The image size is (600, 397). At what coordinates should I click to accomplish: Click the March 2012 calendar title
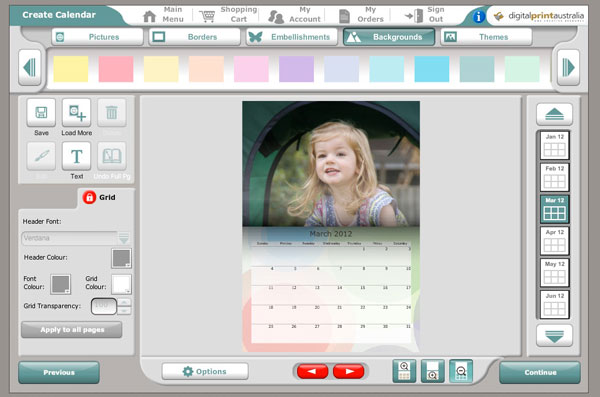click(x=331, y=234)
